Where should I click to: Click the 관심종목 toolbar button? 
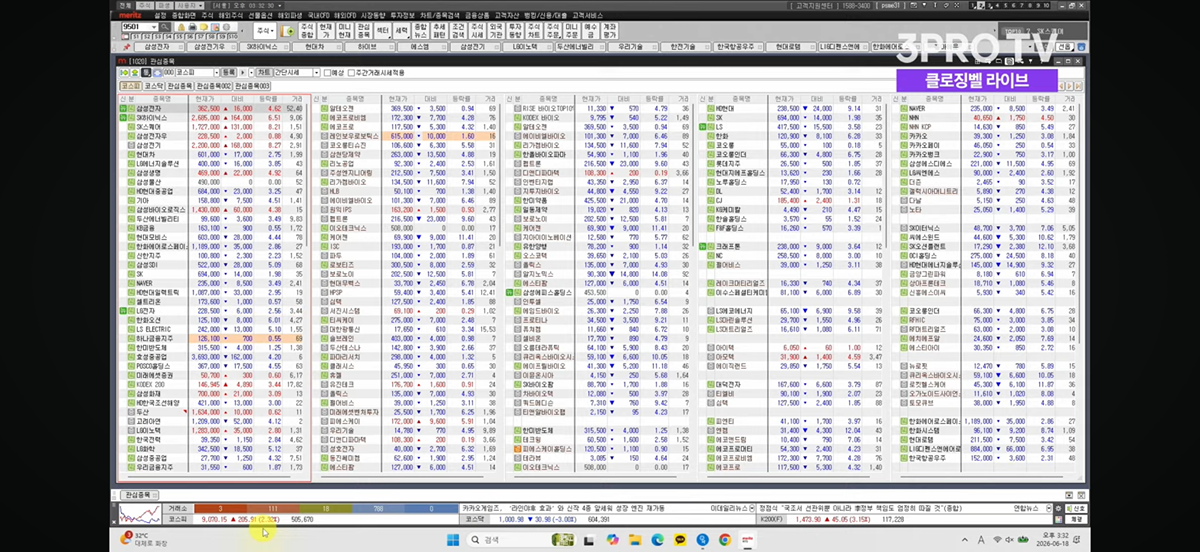(x=363, y=31)
